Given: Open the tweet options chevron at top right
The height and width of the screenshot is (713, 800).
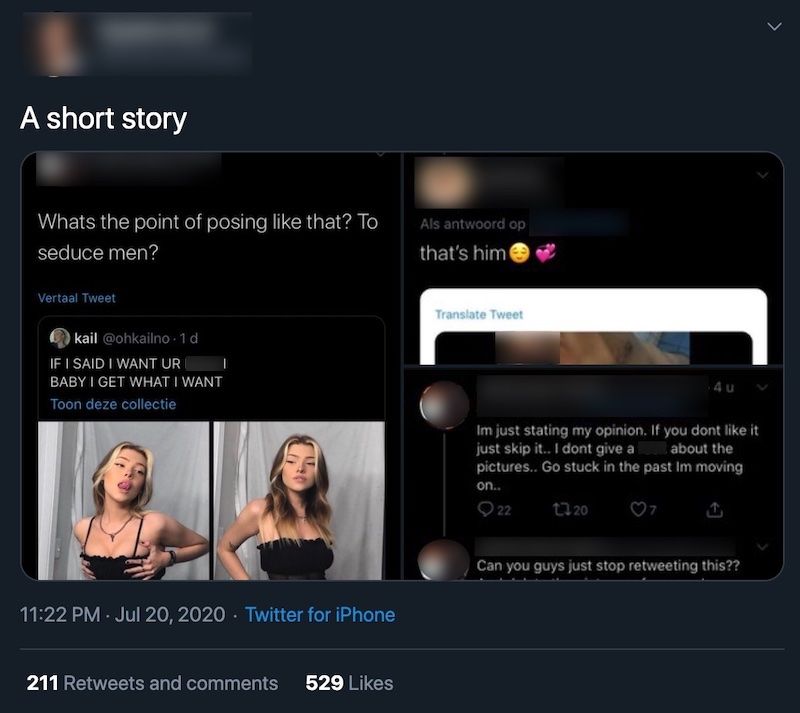Looking at the screenshot, I should coord(773,28).
